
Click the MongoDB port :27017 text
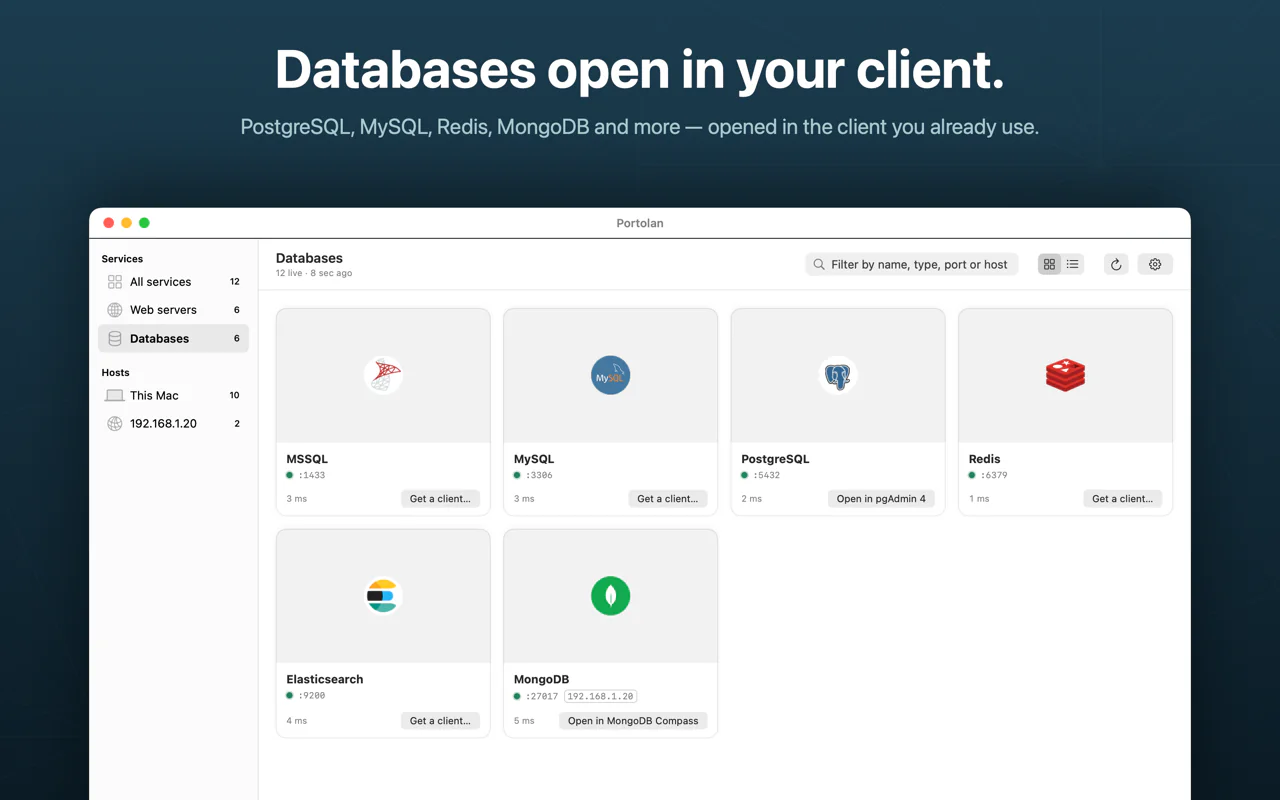tap(542, 696)
